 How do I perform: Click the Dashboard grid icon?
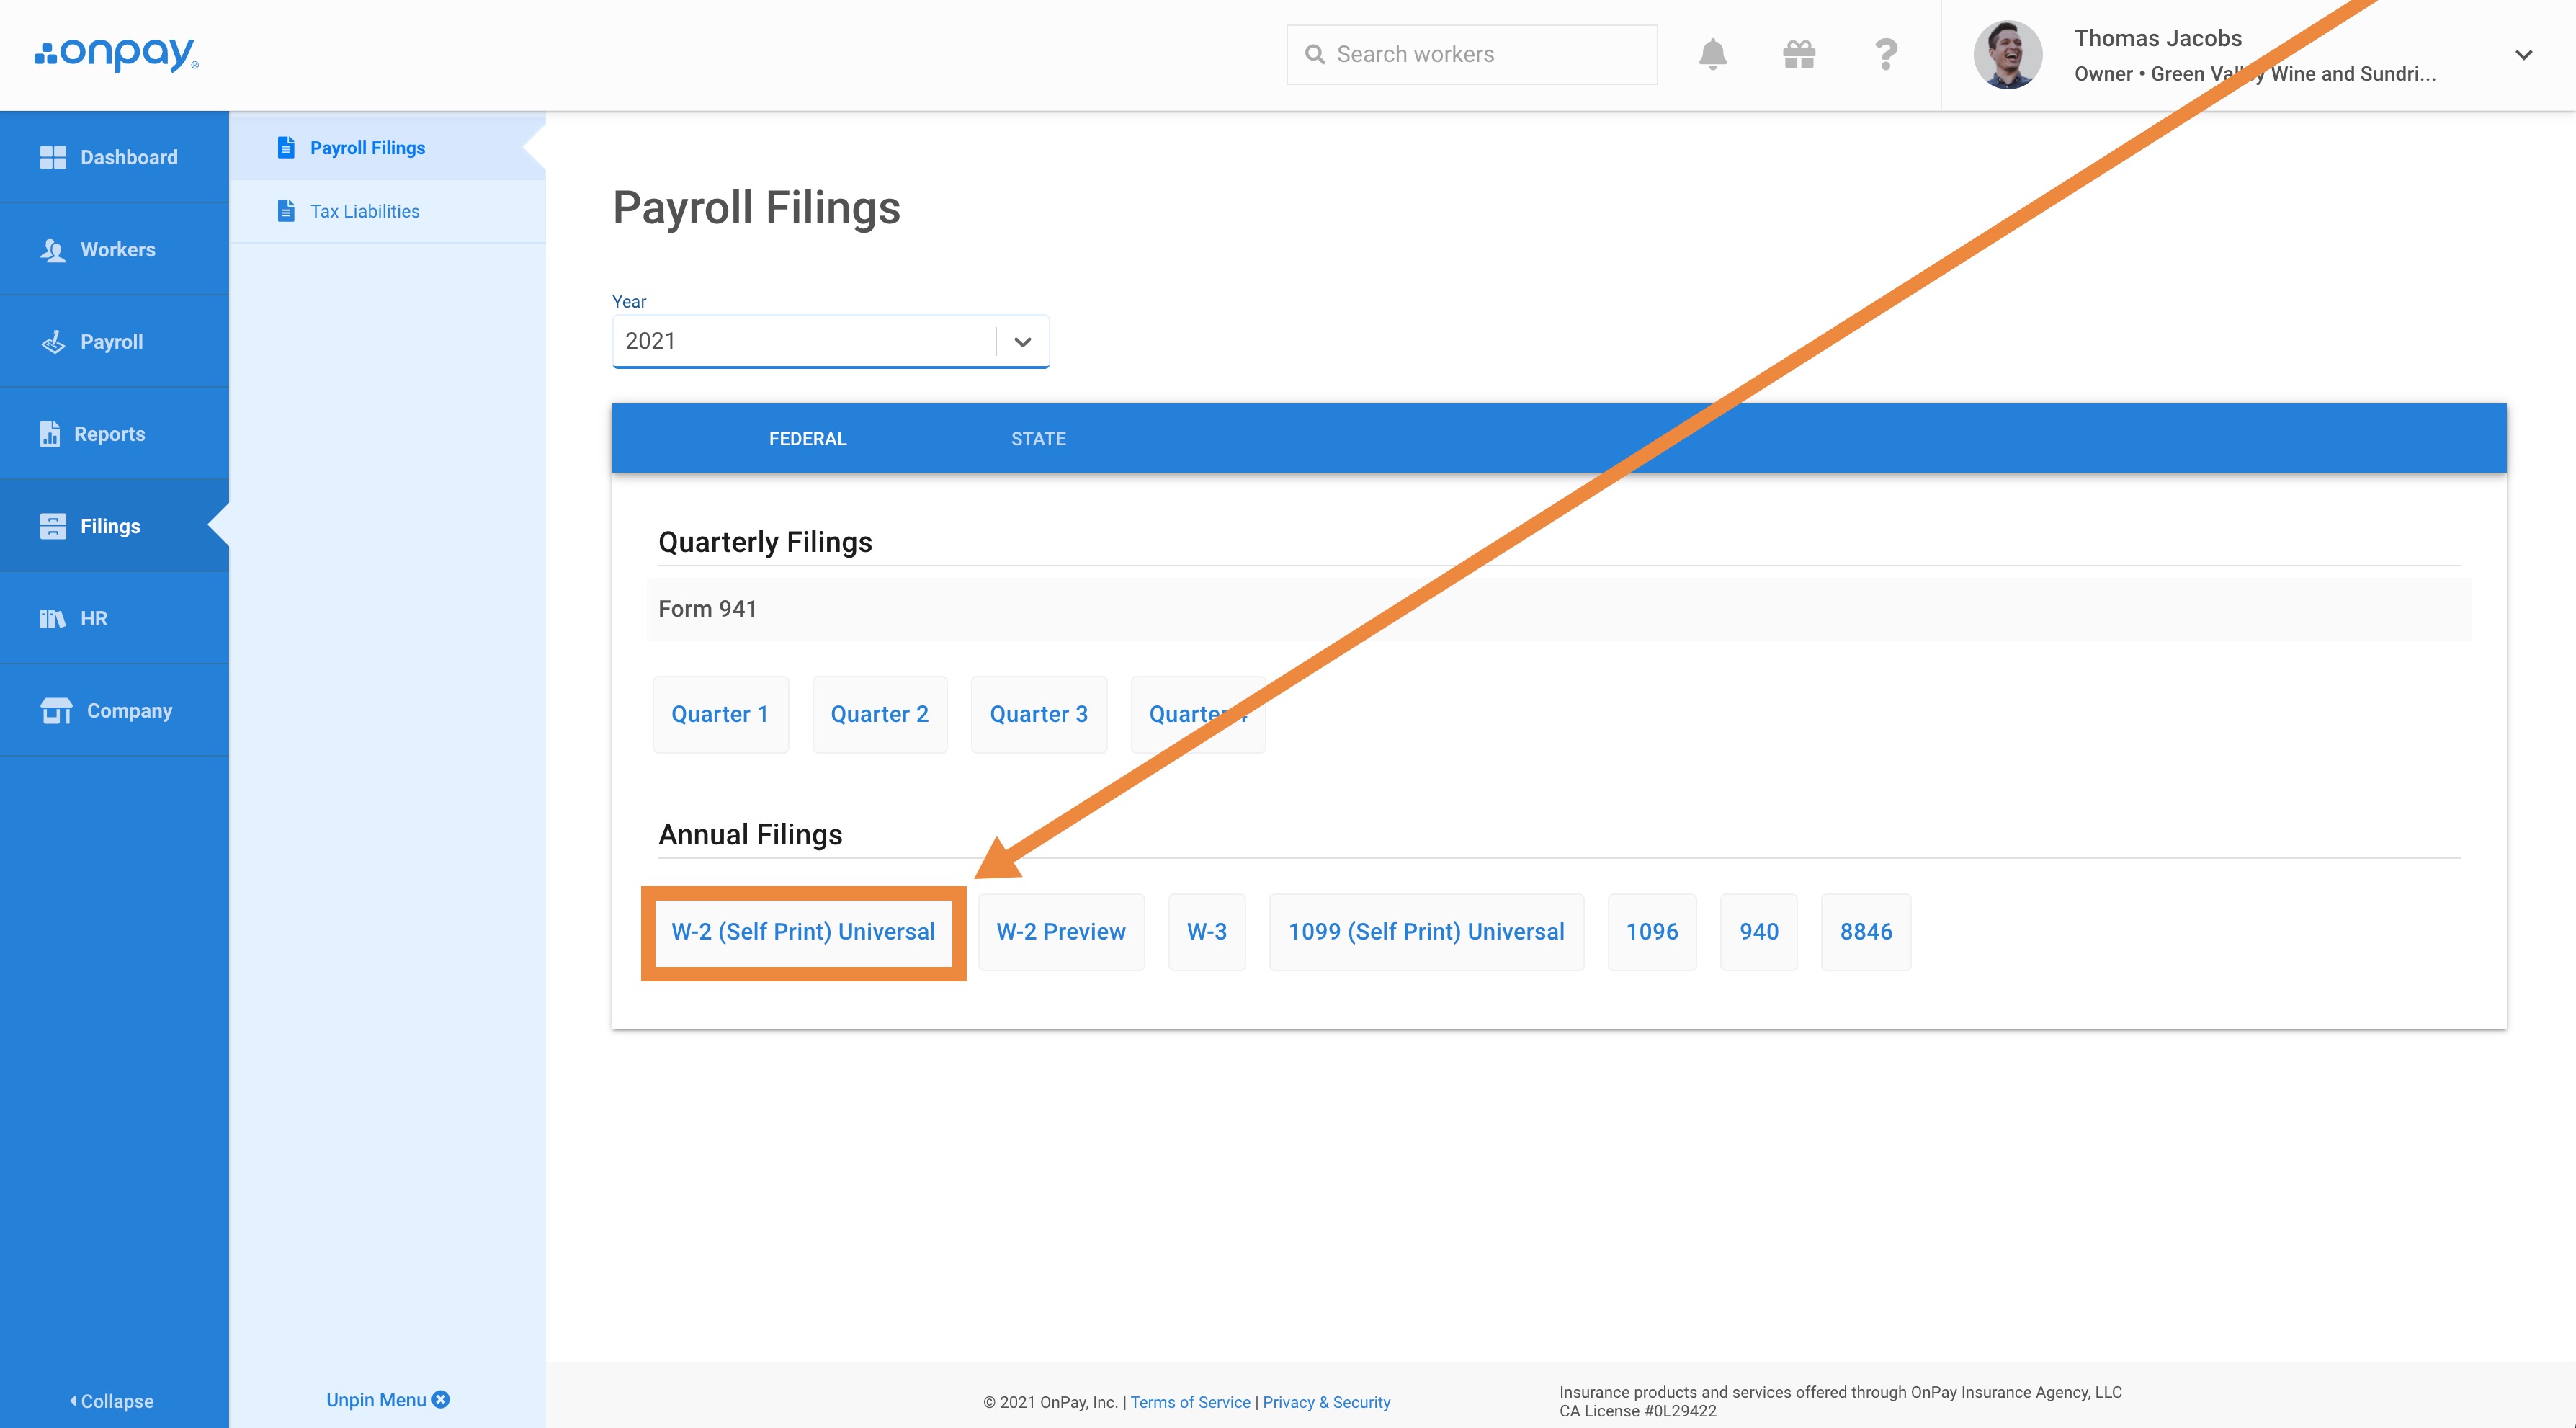[53, 157]
